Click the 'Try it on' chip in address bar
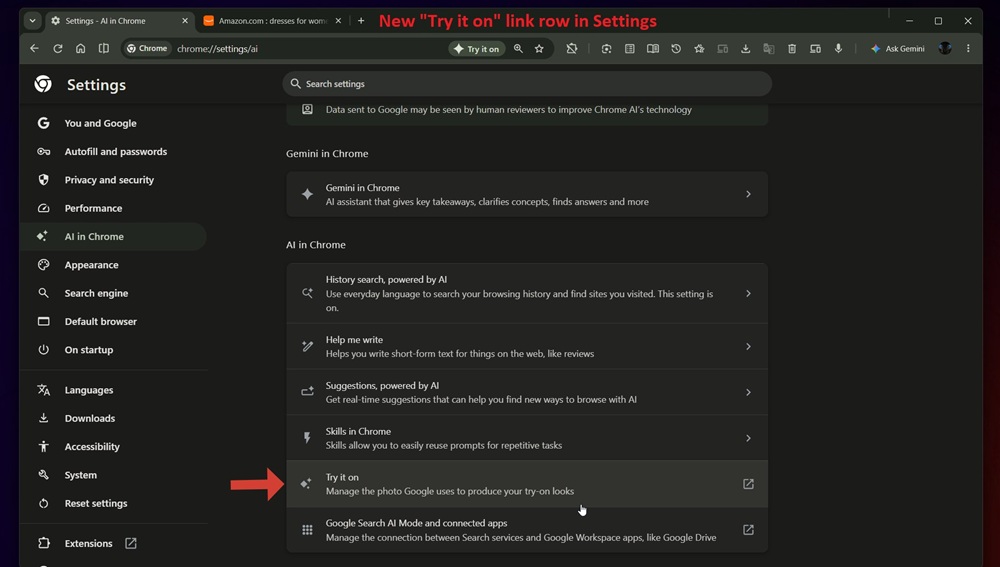 pos(477,48)
